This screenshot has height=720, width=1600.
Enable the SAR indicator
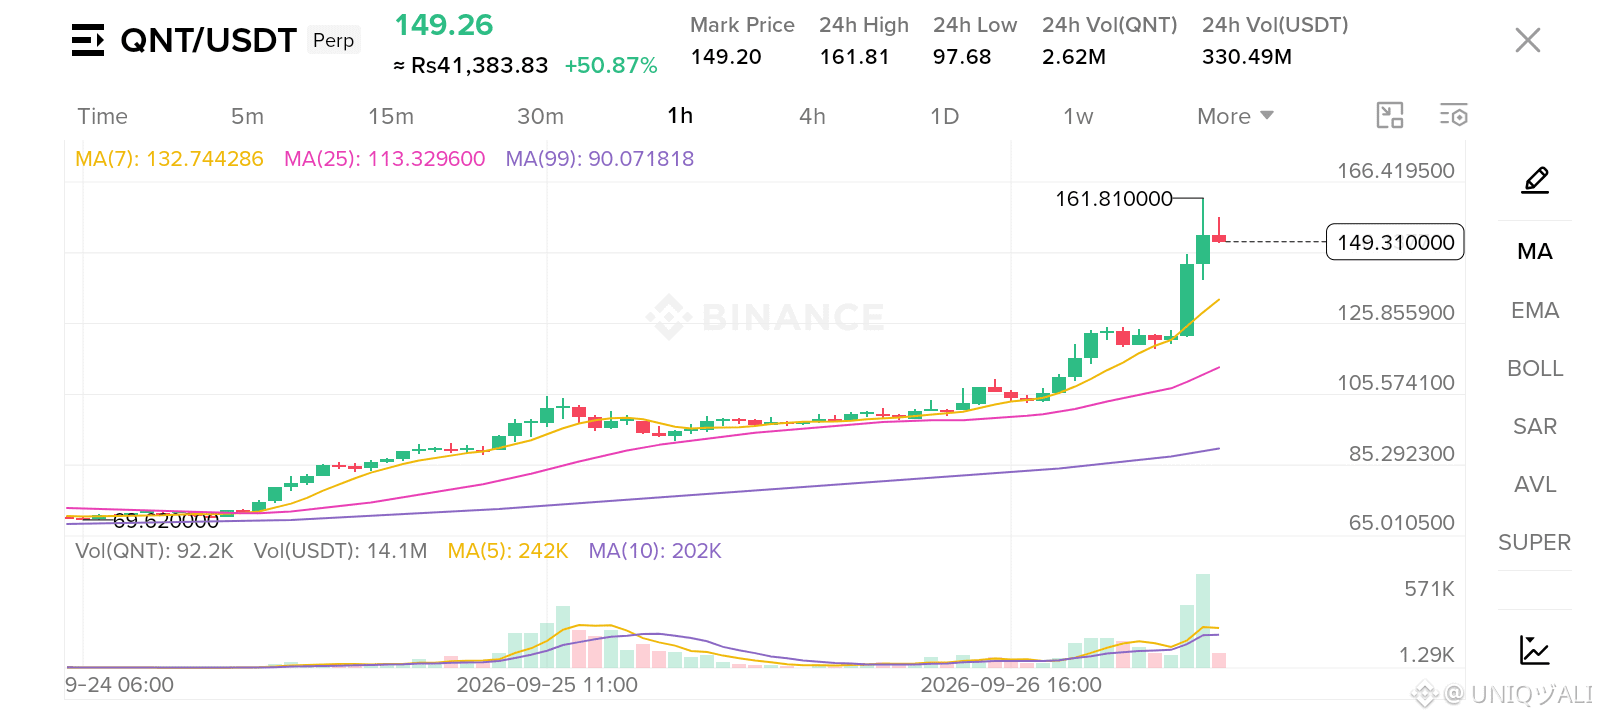click(x=1535, y=426)
